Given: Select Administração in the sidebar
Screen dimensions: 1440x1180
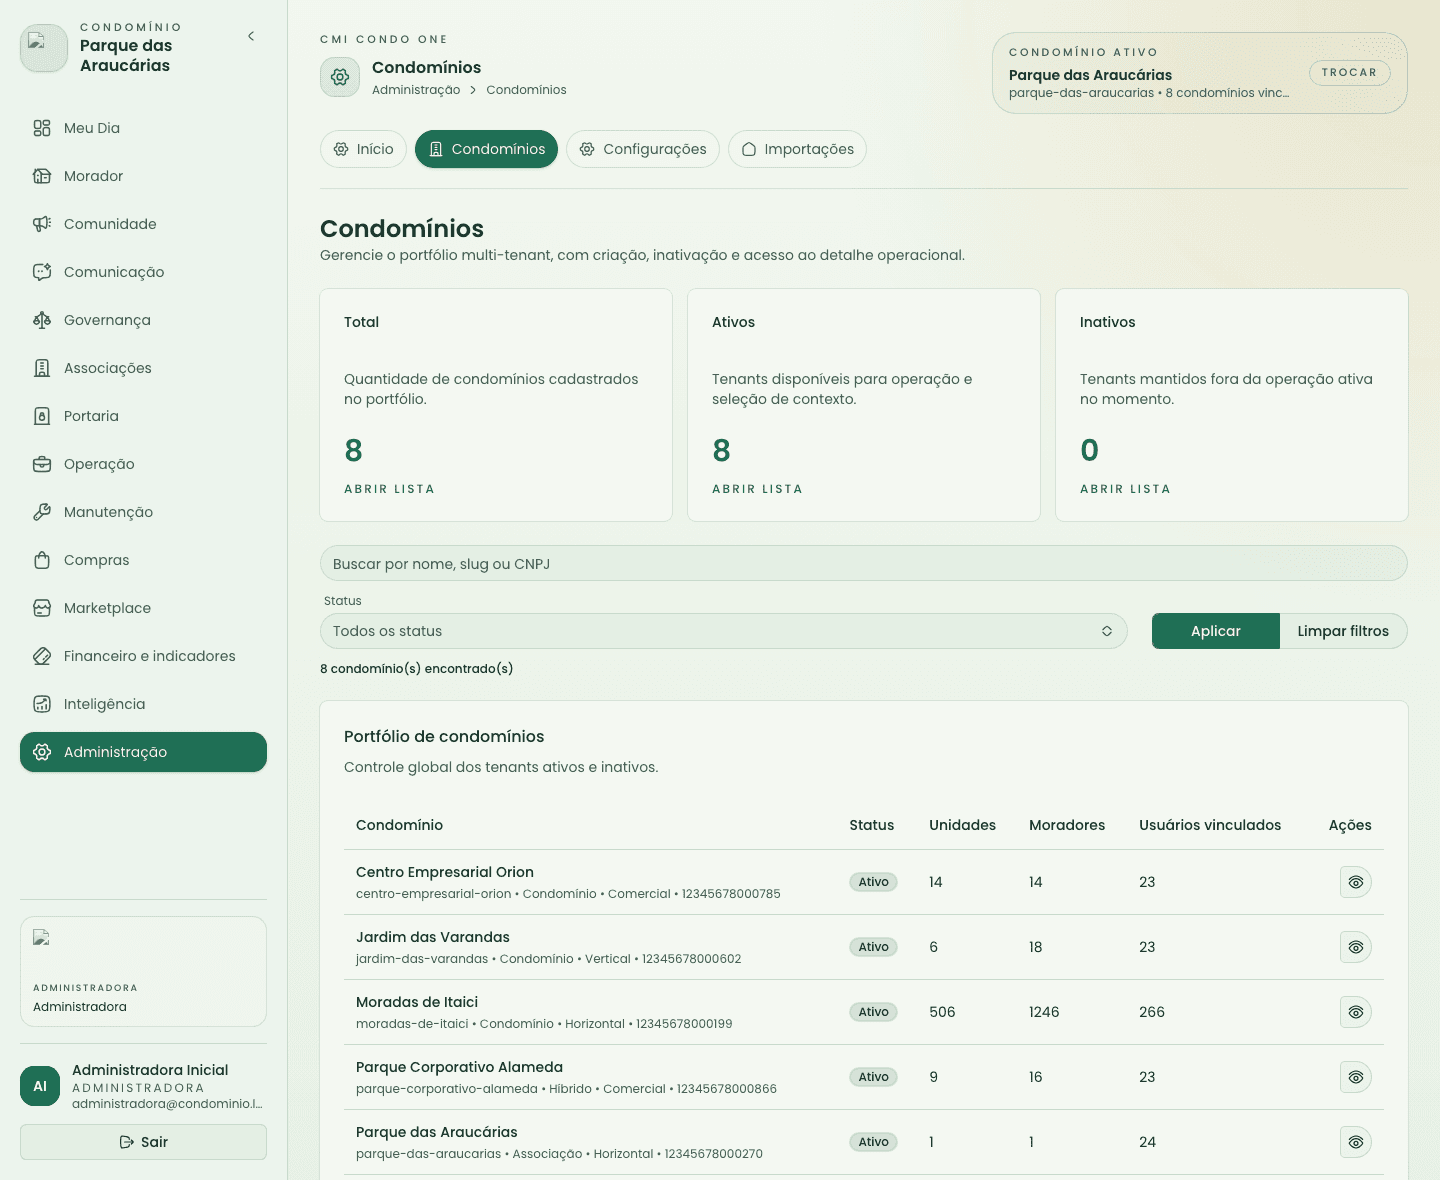Looking at the screenshot, I should click(x=143, y=752).
